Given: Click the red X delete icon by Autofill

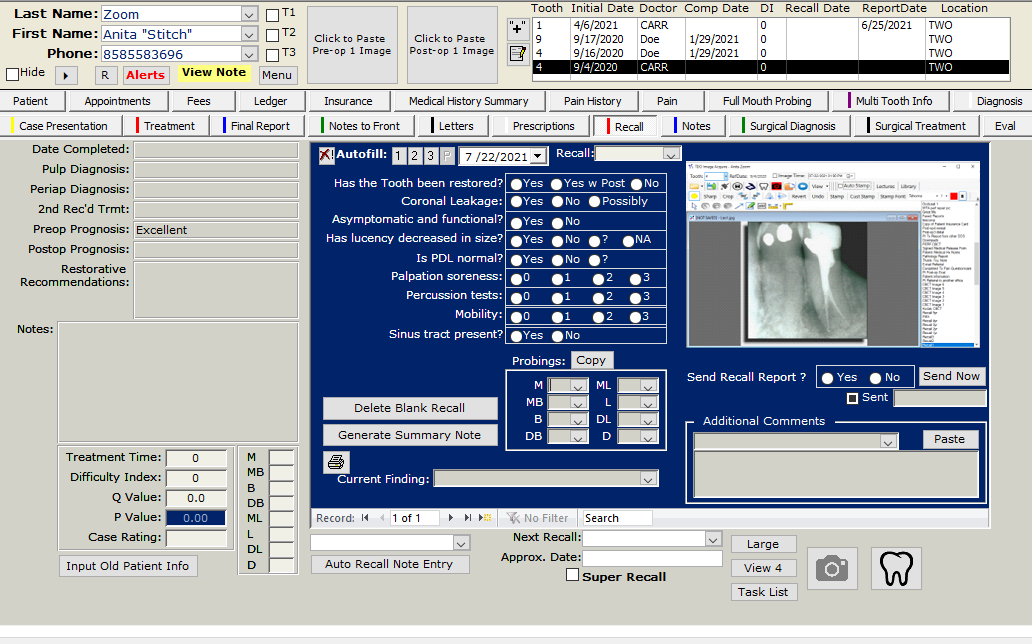Looking at the screenshot, I should (x=326, y=155).
